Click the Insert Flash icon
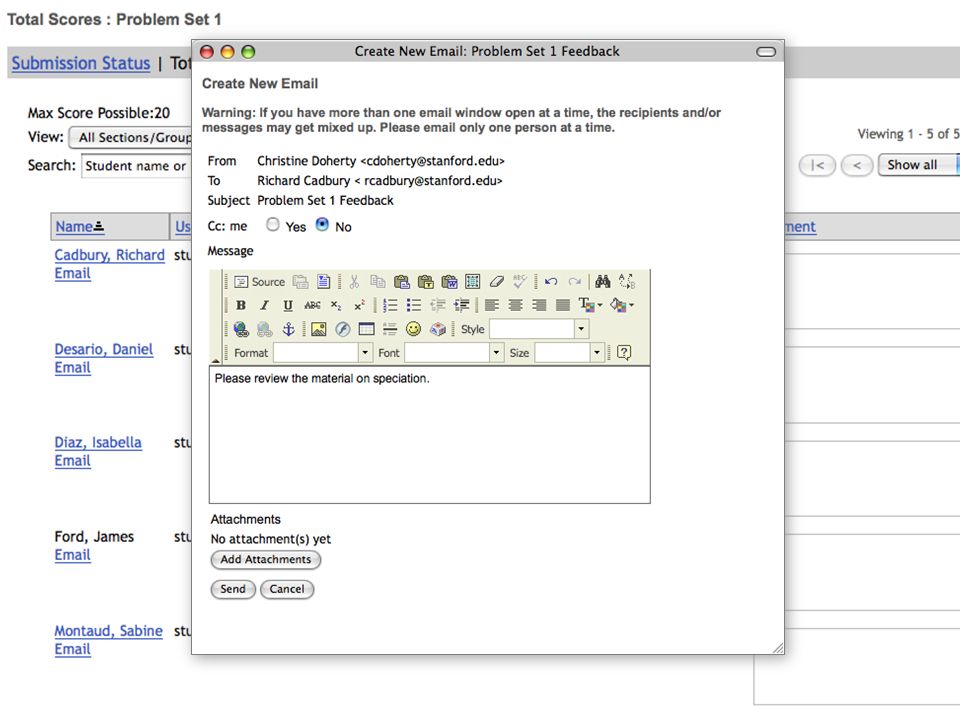 342,329
